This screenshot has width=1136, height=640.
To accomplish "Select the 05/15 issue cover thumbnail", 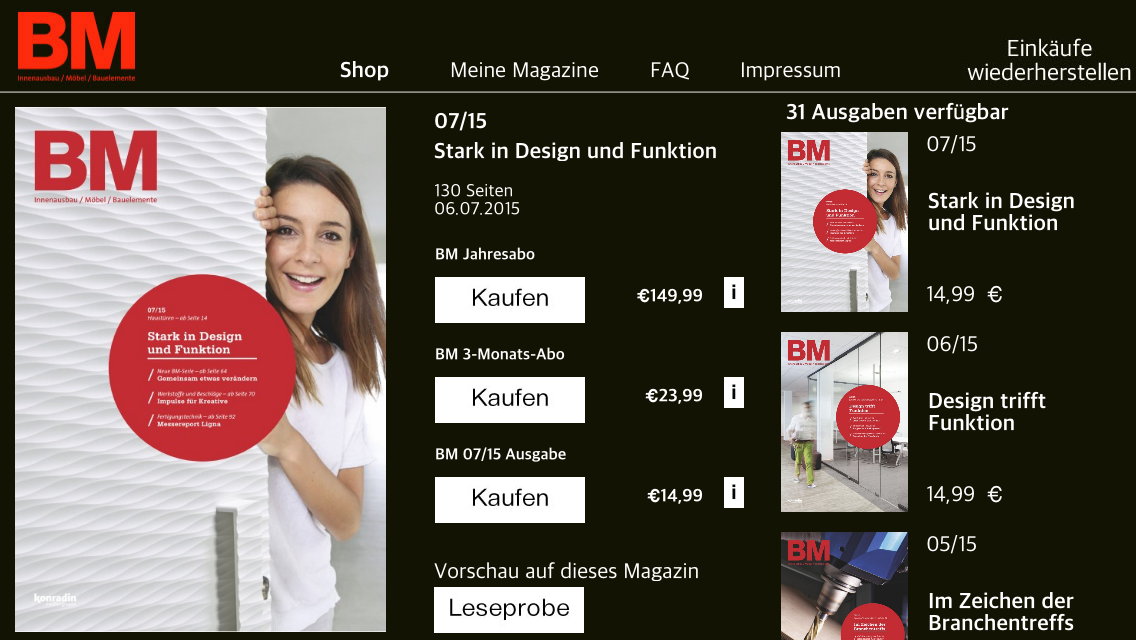I will [844, 586].
